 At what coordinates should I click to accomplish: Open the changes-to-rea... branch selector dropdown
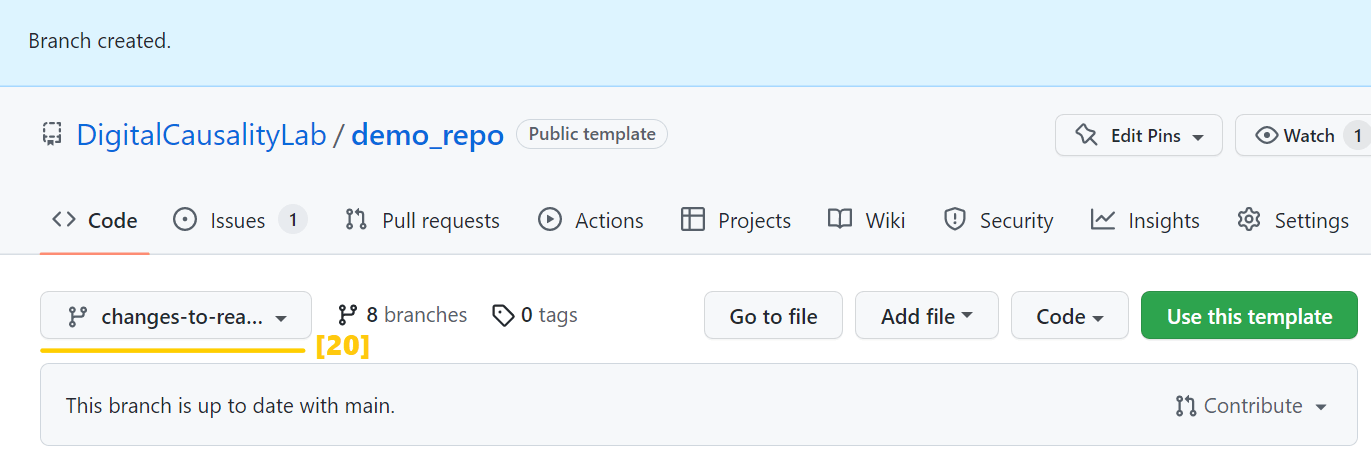[176, 317]
